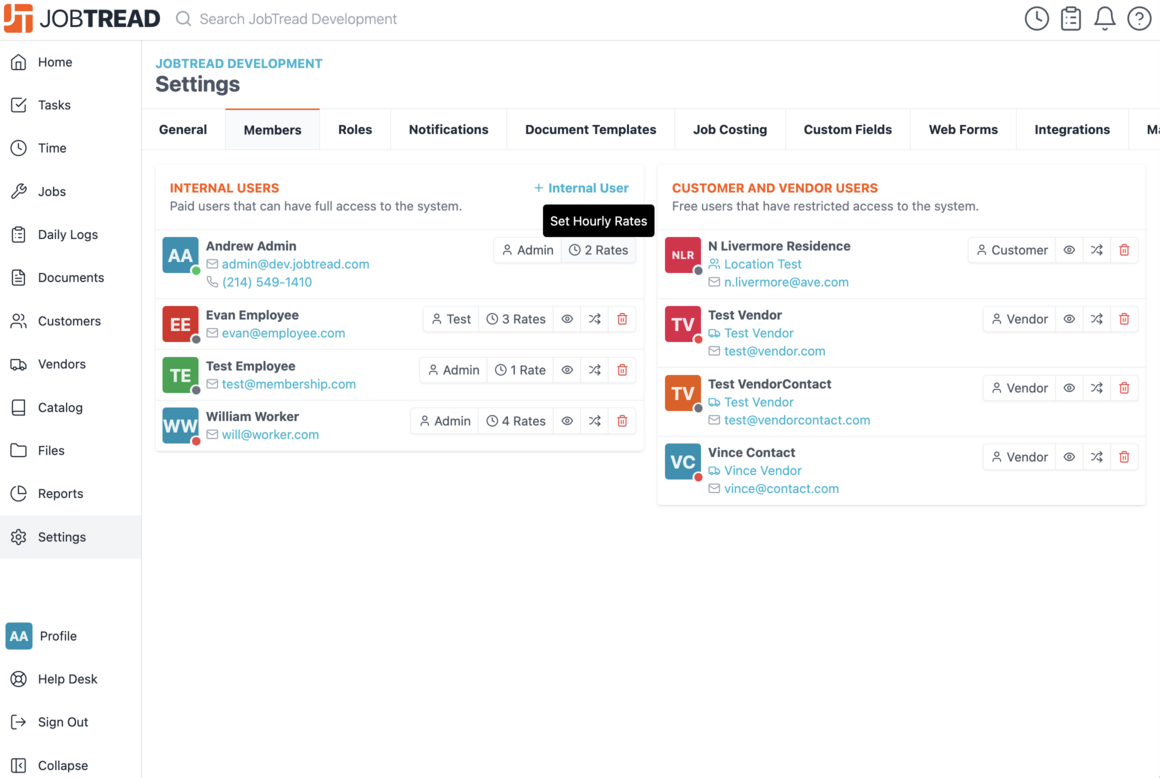Open the Location Test link
This screenshot has width=1160, height=778.
pyautogui.click(x=763, y=264)
